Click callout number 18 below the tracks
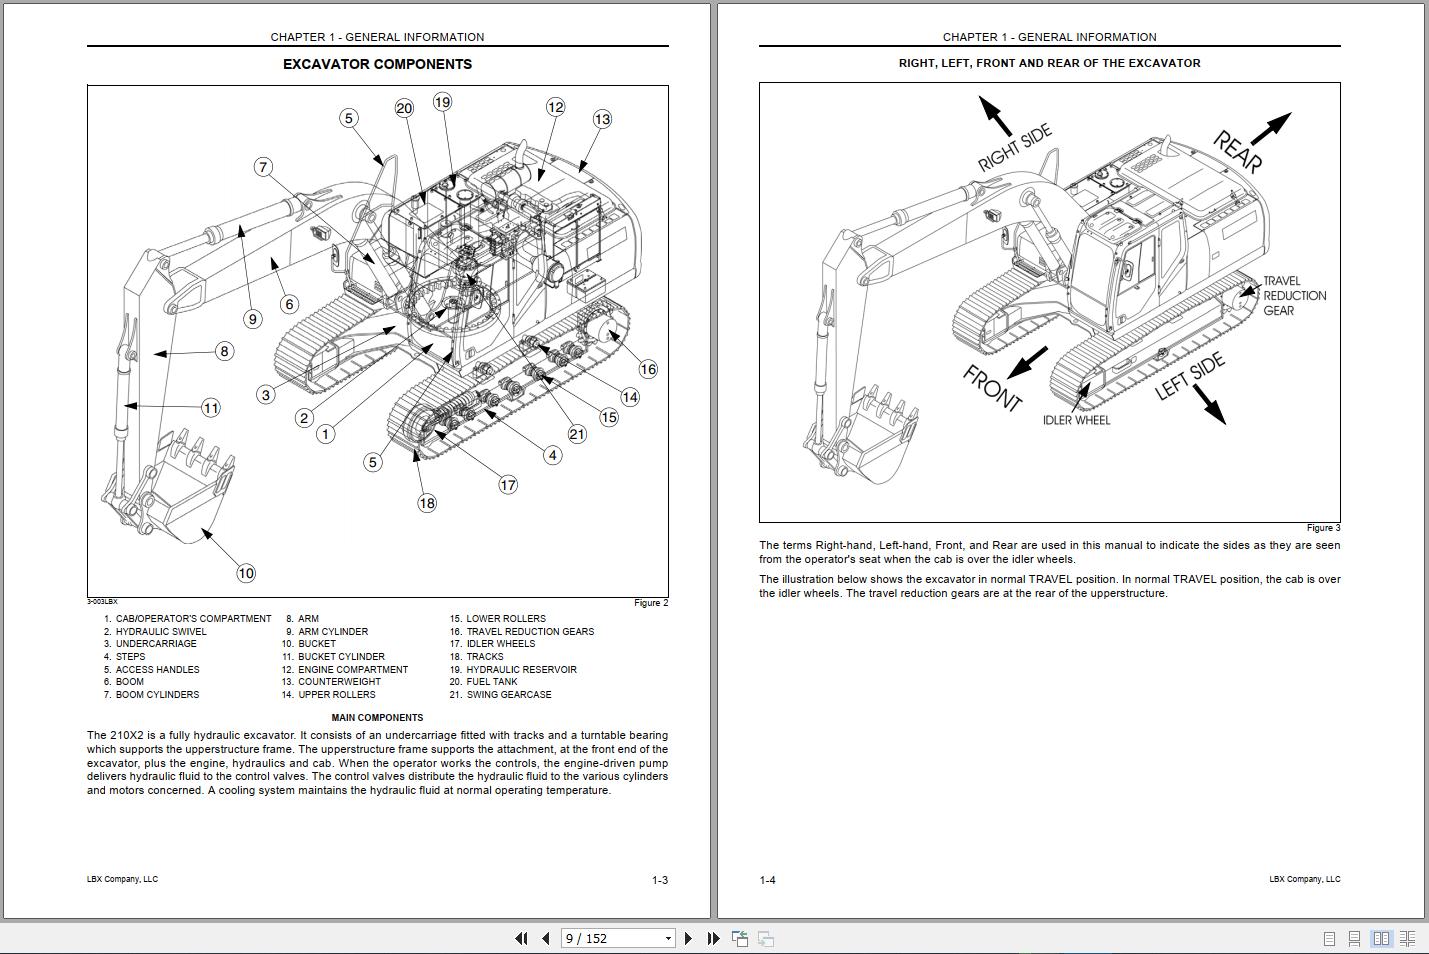Image resolution: width=1429 pixels, height=954 pixels. pos(427,503)
